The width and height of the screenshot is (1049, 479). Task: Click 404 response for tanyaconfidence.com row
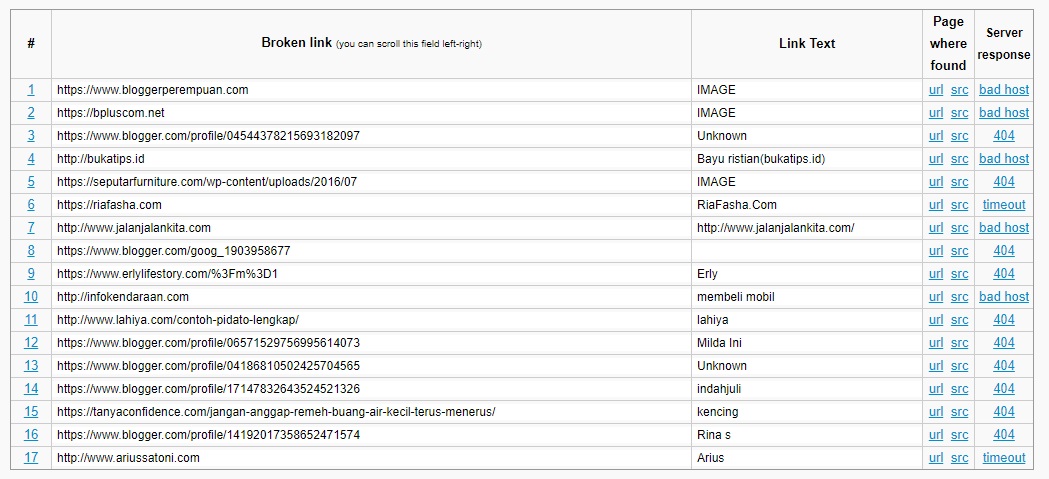point(1004,411)
